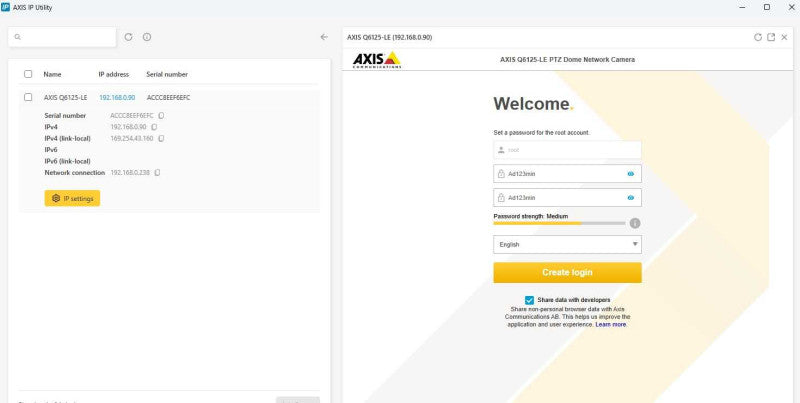Maximize the AXIS IP Utility window
Image resolution: width=800 pixels, height=403 pixels.
click(x=767, y=7)
